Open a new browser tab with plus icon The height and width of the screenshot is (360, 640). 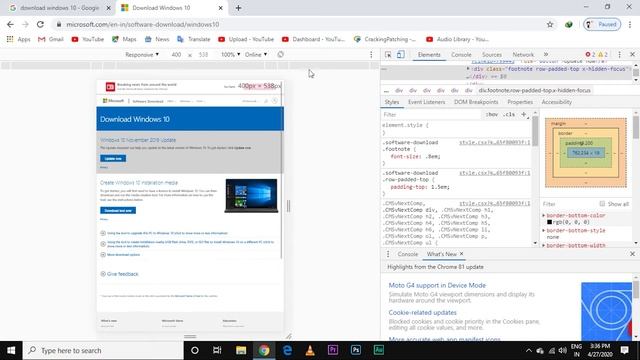[238, 8]
